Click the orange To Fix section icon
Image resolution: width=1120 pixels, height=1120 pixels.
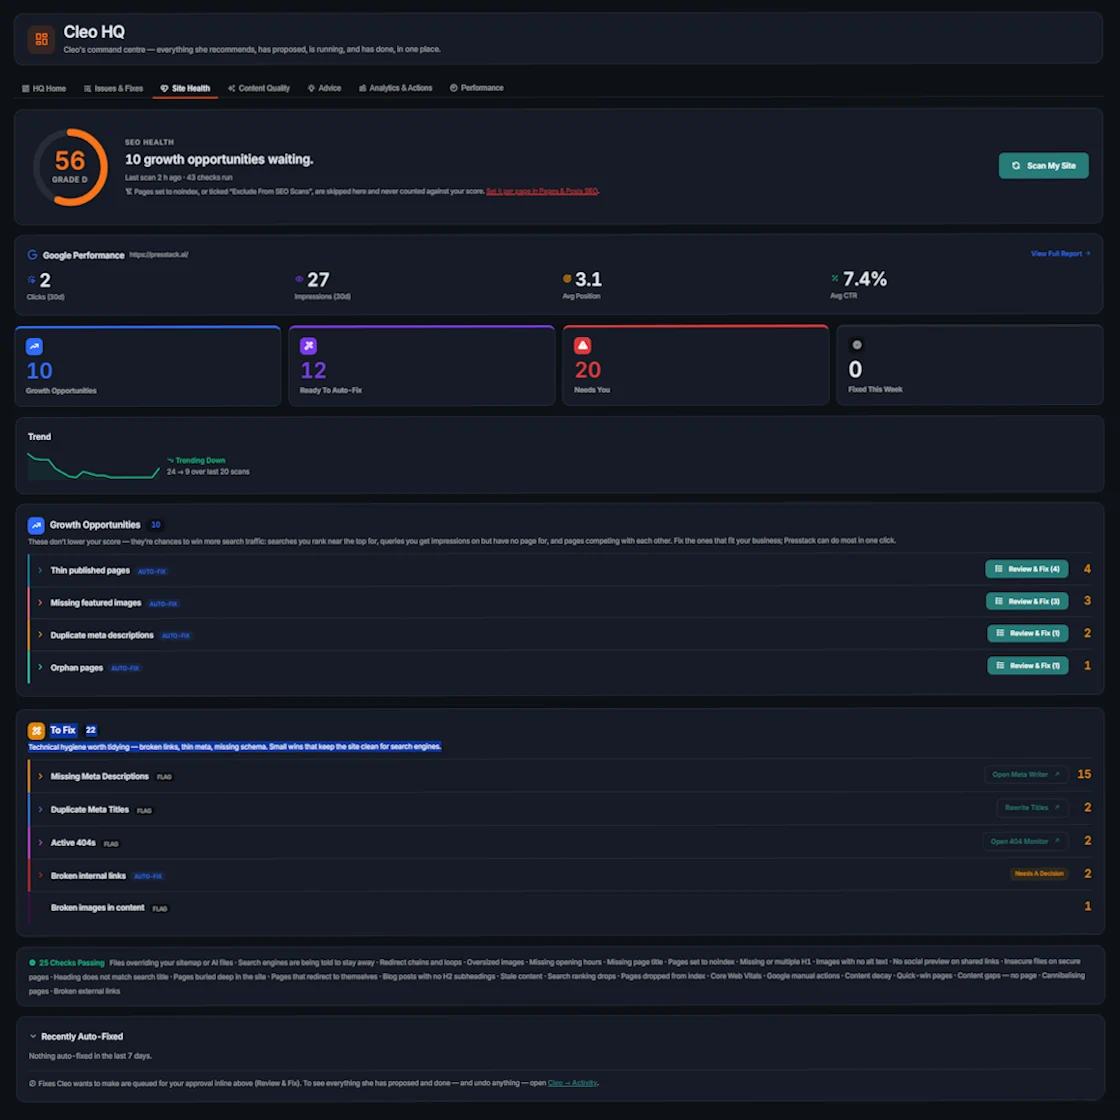36,731
